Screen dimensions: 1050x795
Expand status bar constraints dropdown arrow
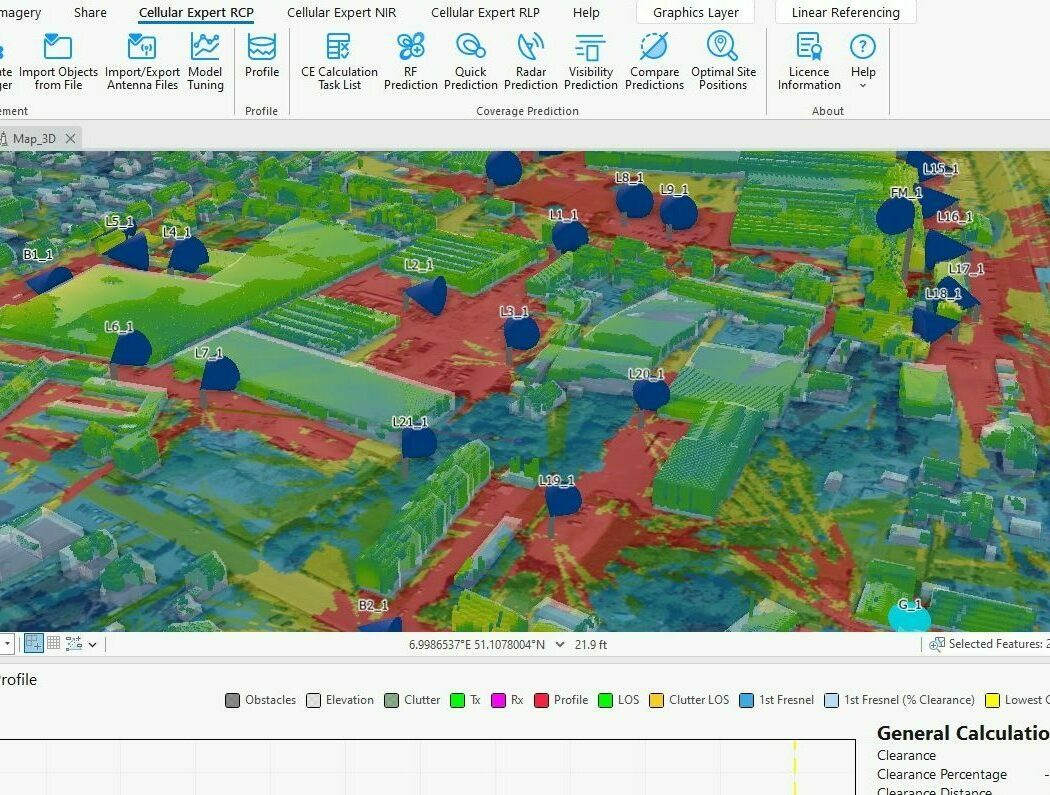92,644
